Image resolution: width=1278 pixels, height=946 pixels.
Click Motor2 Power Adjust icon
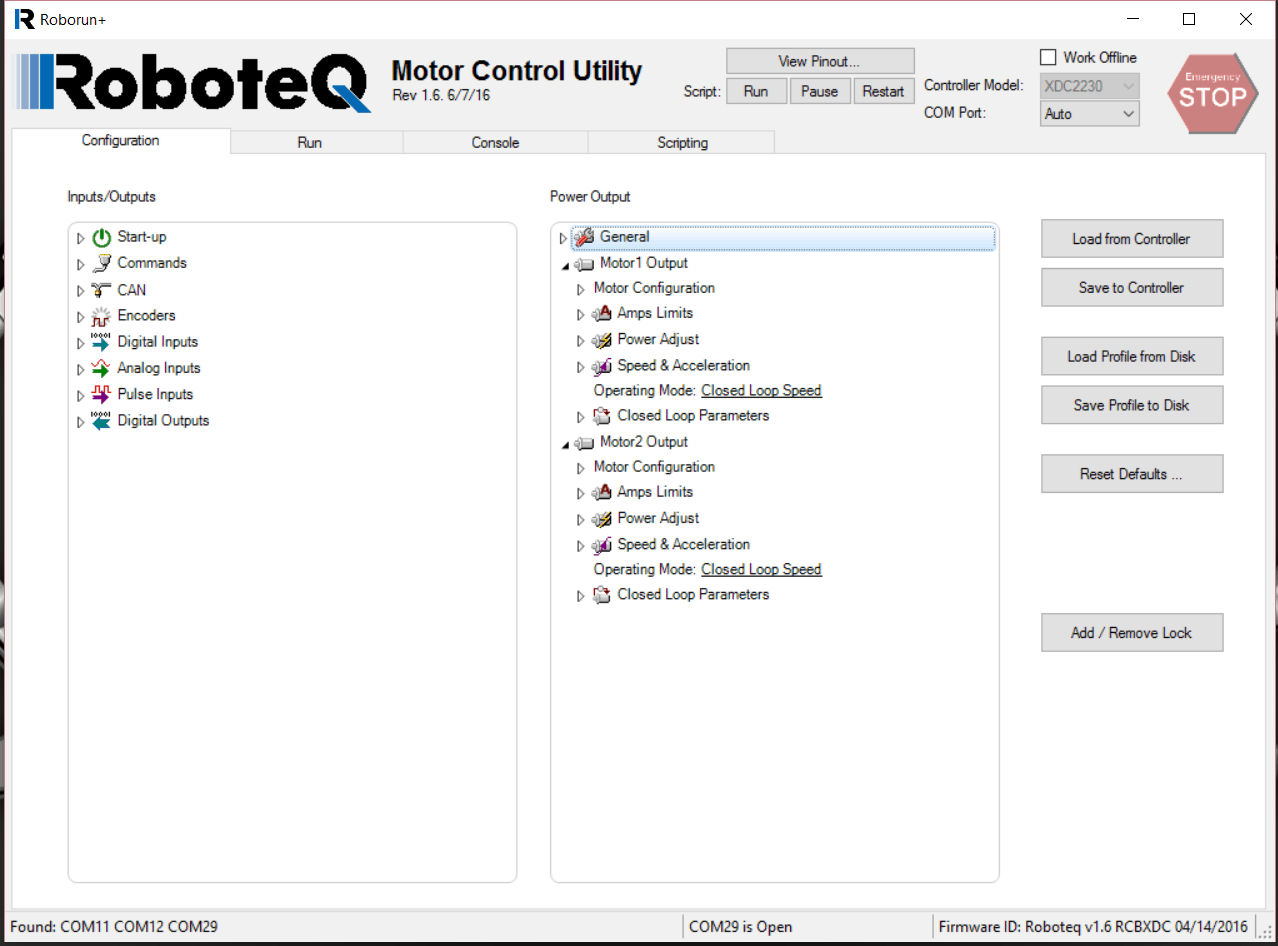coord(602,519)
